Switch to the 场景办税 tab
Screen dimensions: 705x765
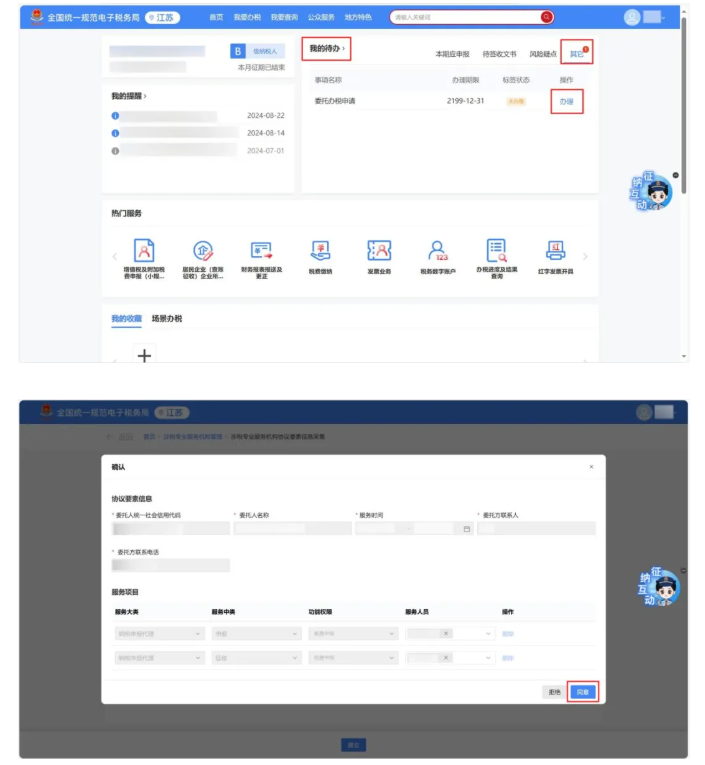click(x=167, y=318)
